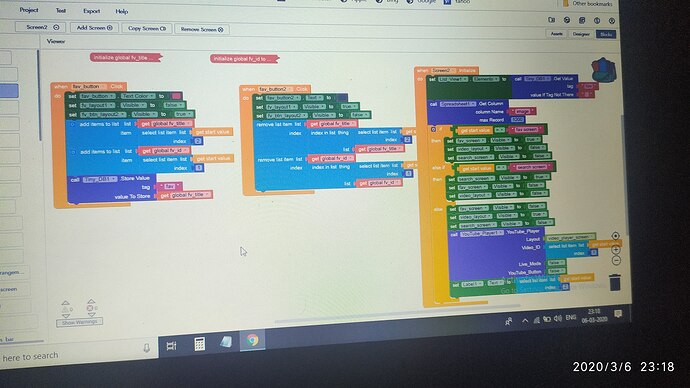Switch to the Designer tab

580,34
